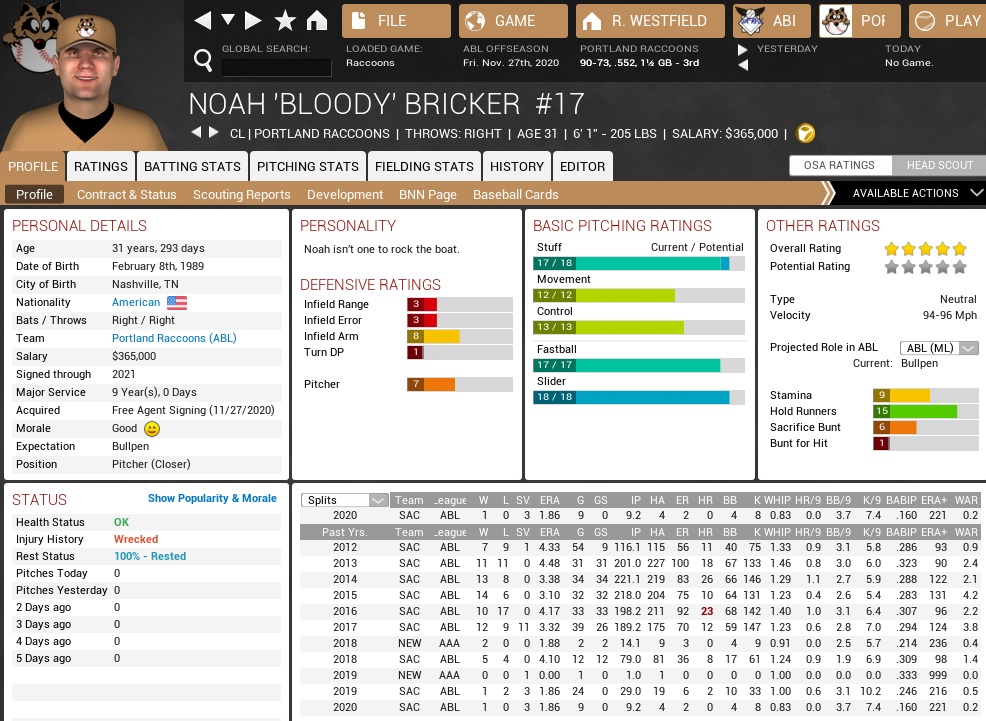This screenshot has height=721, width=986.
Task: Switch to Head Scout ratings
Action: pyautogui.click(x=939, y=166)
